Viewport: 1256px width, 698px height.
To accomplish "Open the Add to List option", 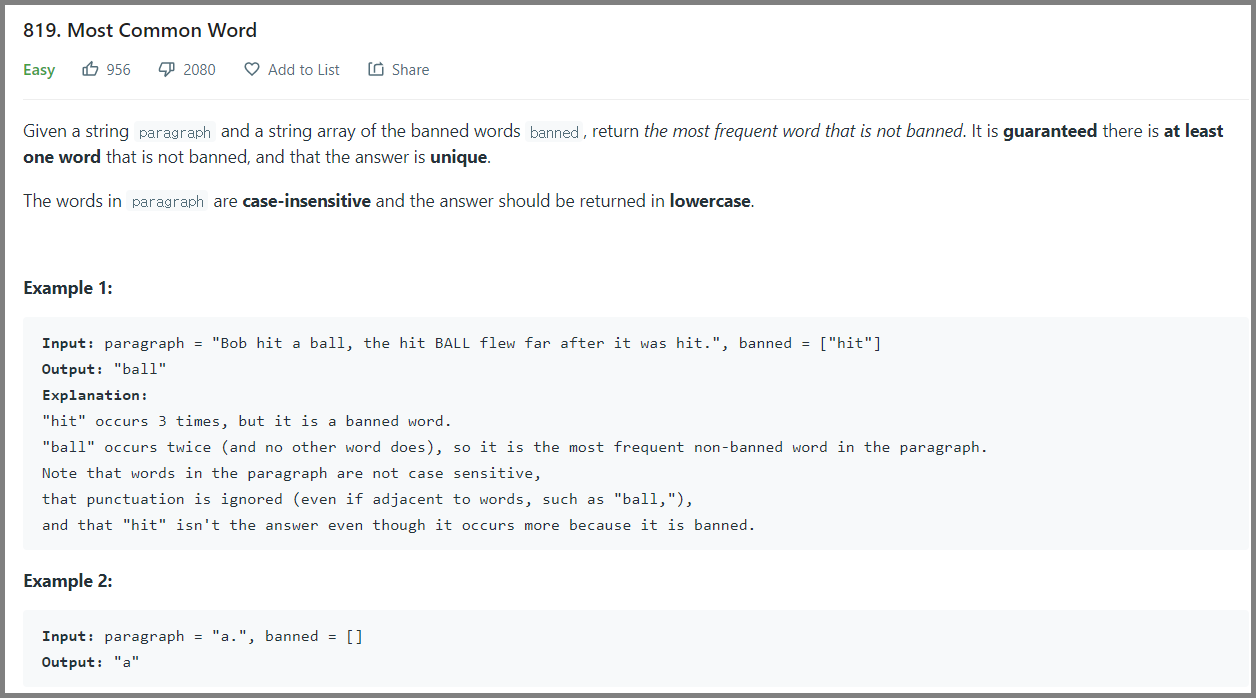I will 292,70.
